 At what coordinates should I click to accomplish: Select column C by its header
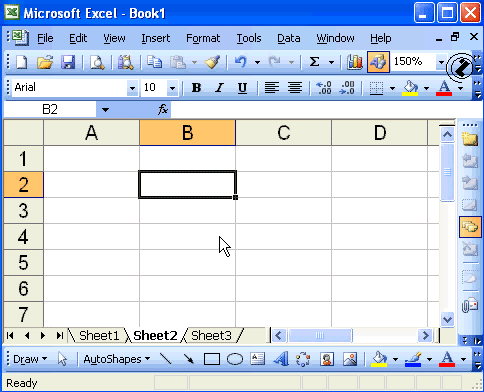(283, 133)
